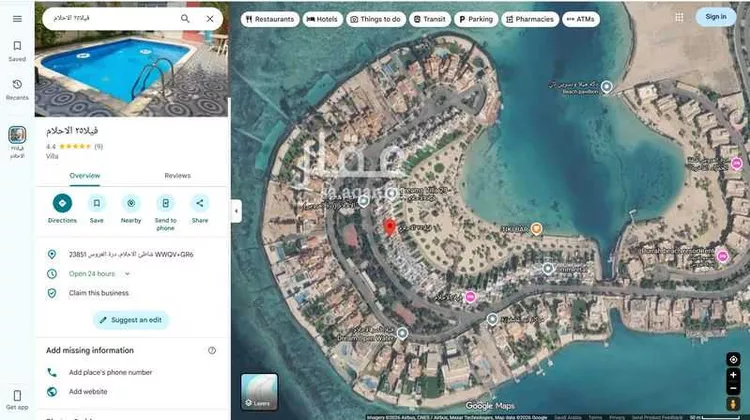
Task: Zoom in on the map with plus
Action: tap(733, 375)
